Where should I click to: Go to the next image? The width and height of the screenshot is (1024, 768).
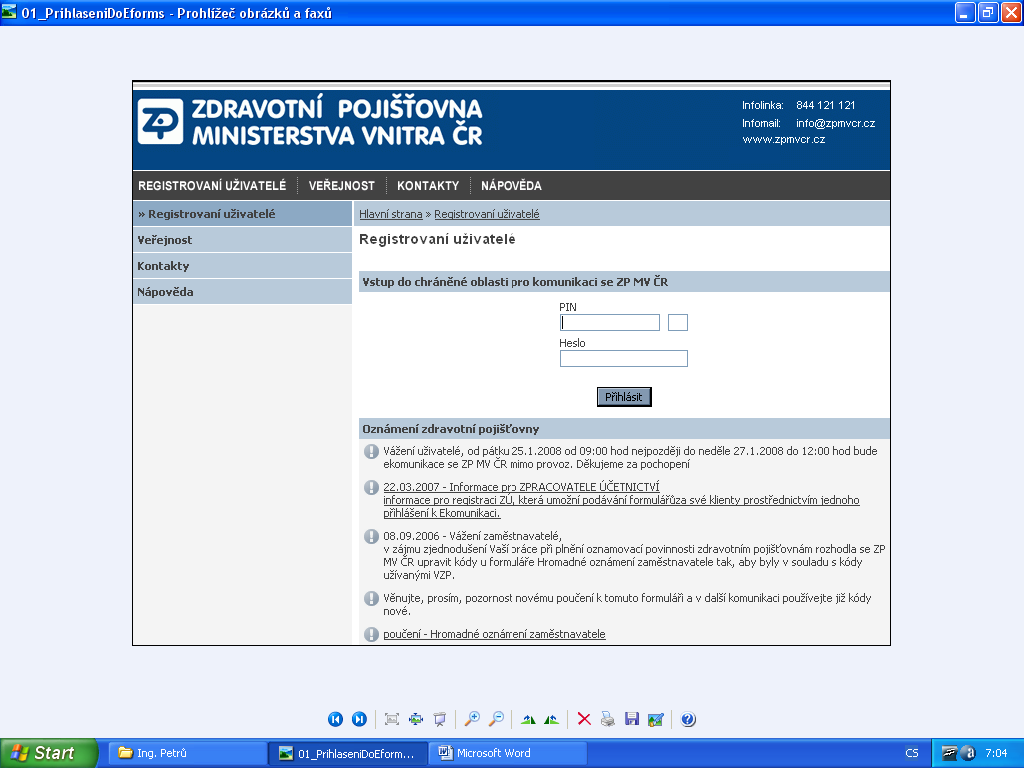click(359, 719)
